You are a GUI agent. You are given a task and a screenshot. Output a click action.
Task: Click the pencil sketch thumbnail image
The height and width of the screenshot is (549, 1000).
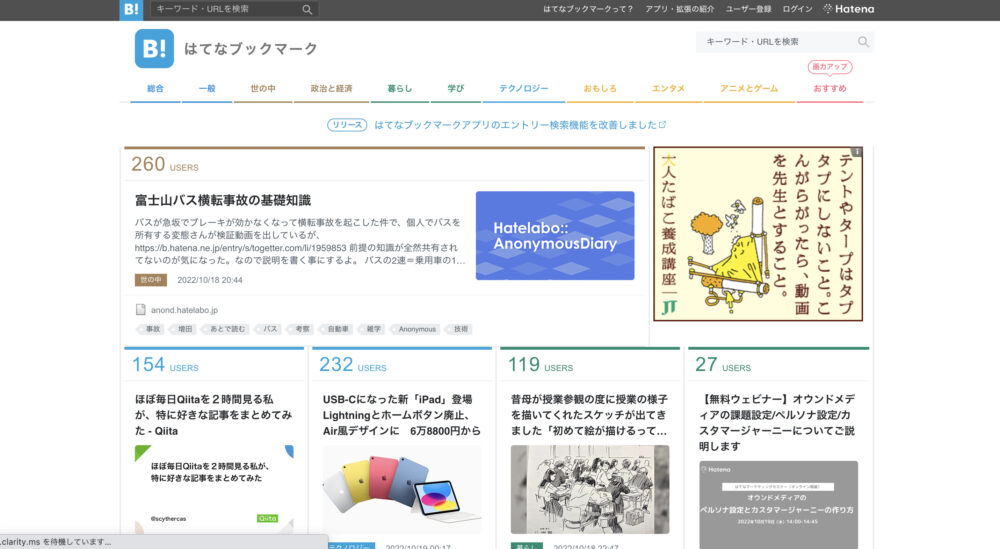click(x=590, y=489)
